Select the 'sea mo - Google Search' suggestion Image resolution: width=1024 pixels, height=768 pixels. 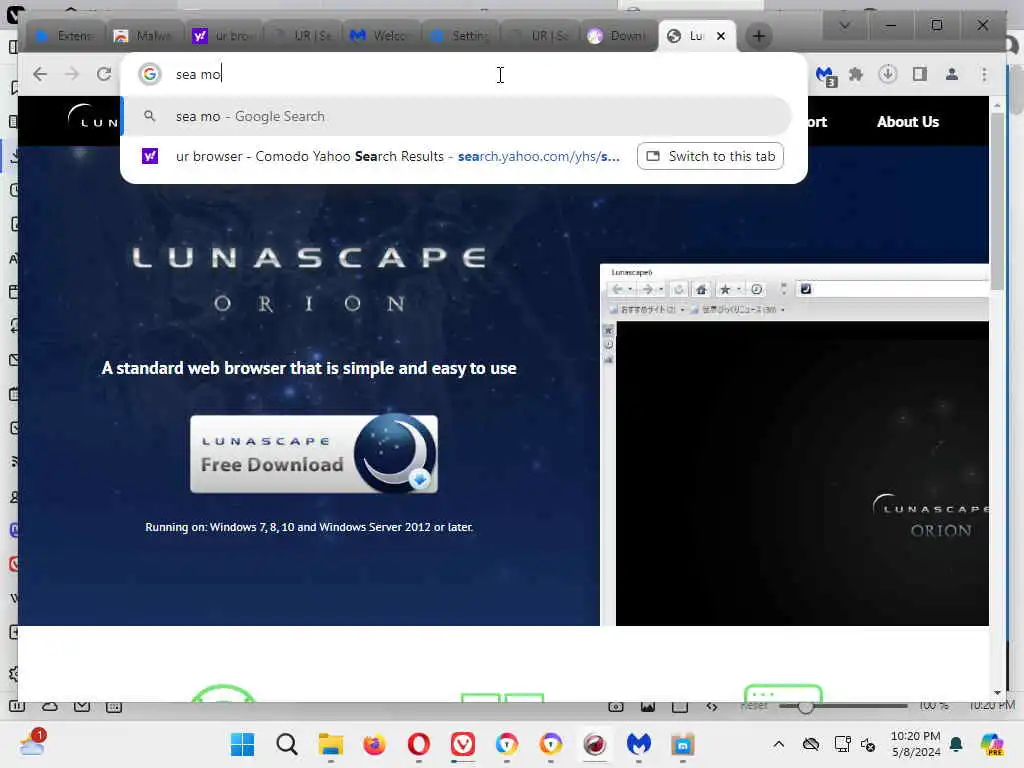click(x=457, y=116)
